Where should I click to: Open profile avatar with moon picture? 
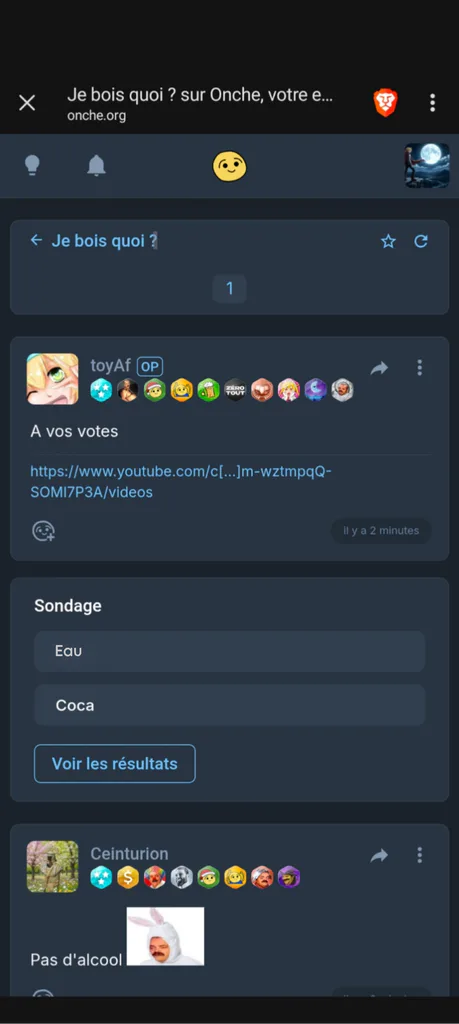tap(427, 166)
